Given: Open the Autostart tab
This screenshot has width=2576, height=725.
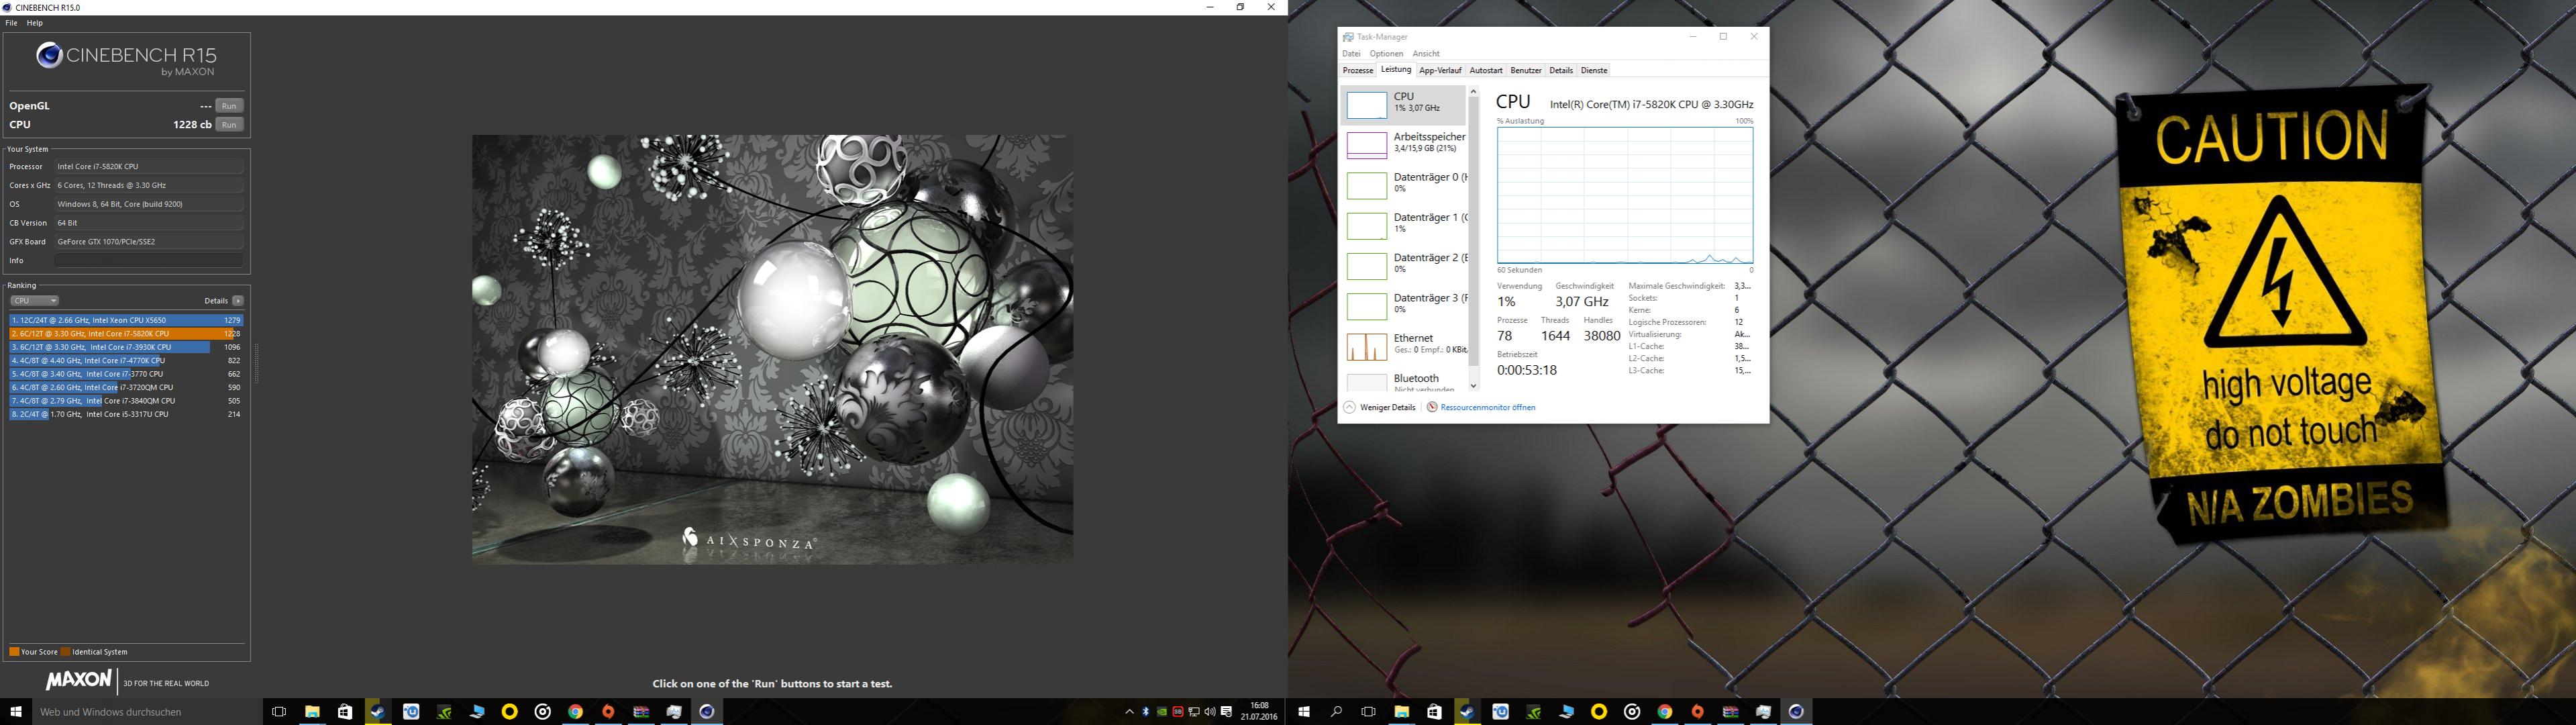Looking at the screenshot, I should coord(1485,71).
